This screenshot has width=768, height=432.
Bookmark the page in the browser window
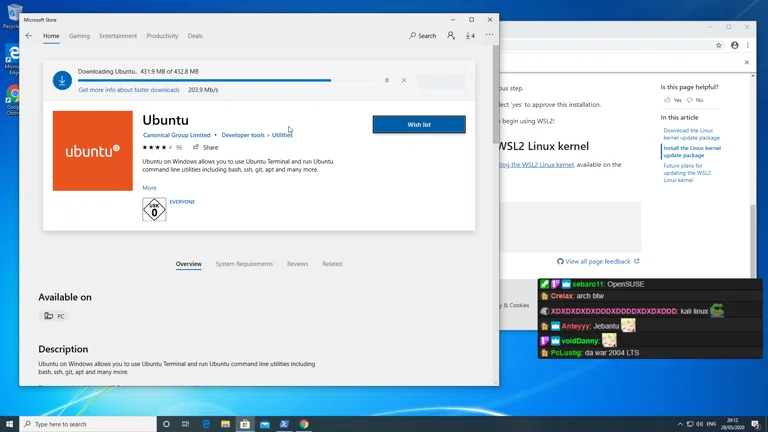(719, 45)
